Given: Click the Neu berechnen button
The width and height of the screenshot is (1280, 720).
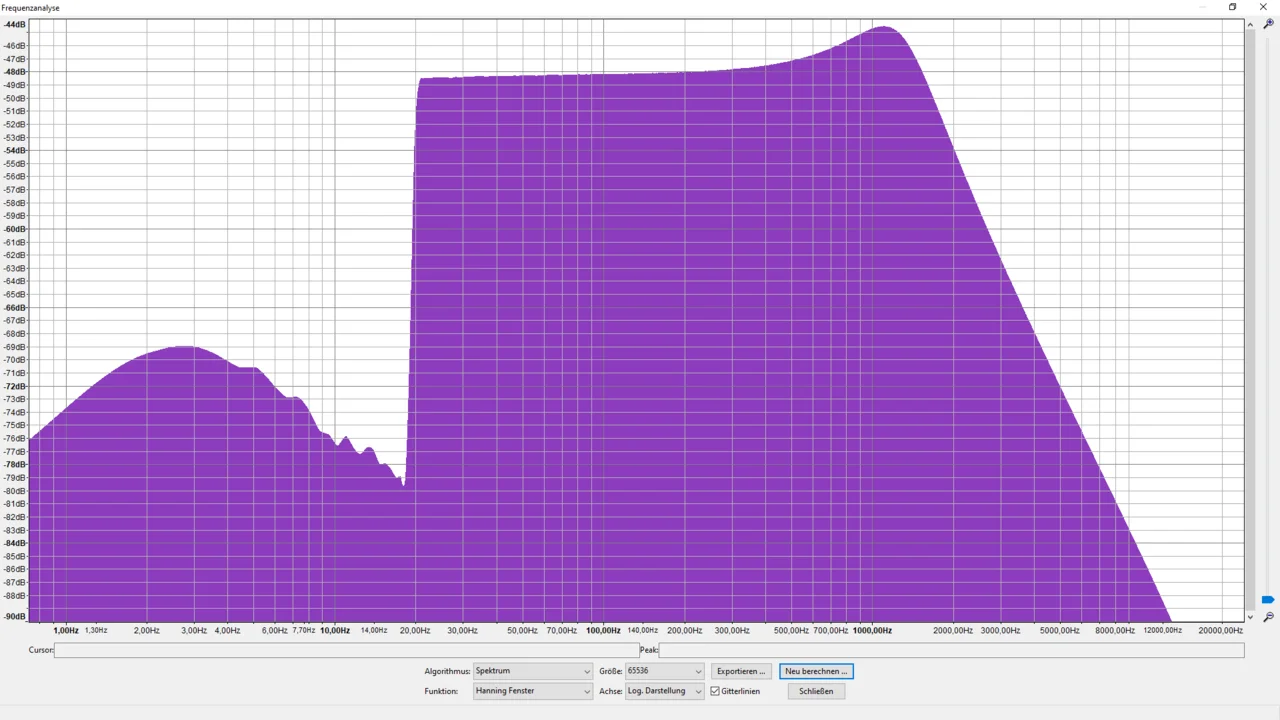Looking at the screenshot, I should [x=816, y=671].
